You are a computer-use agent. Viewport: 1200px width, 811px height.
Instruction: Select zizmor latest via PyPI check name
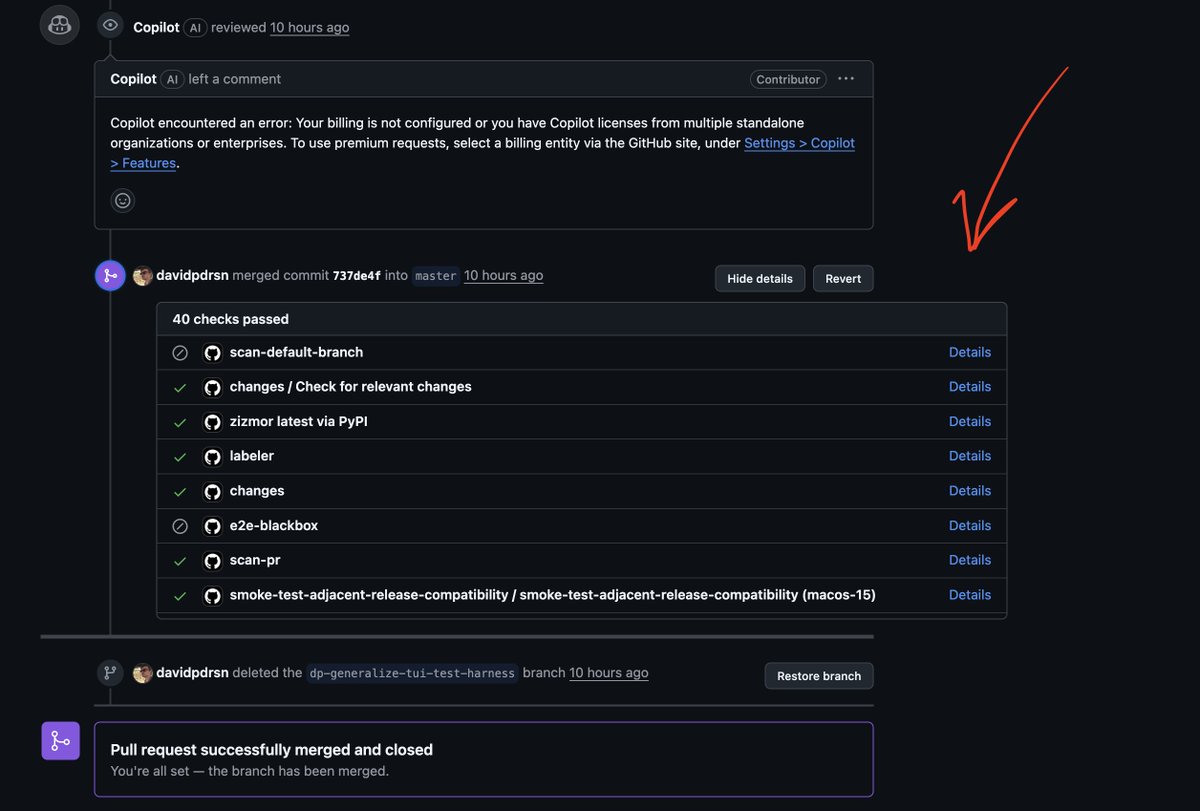coord(298,421)
